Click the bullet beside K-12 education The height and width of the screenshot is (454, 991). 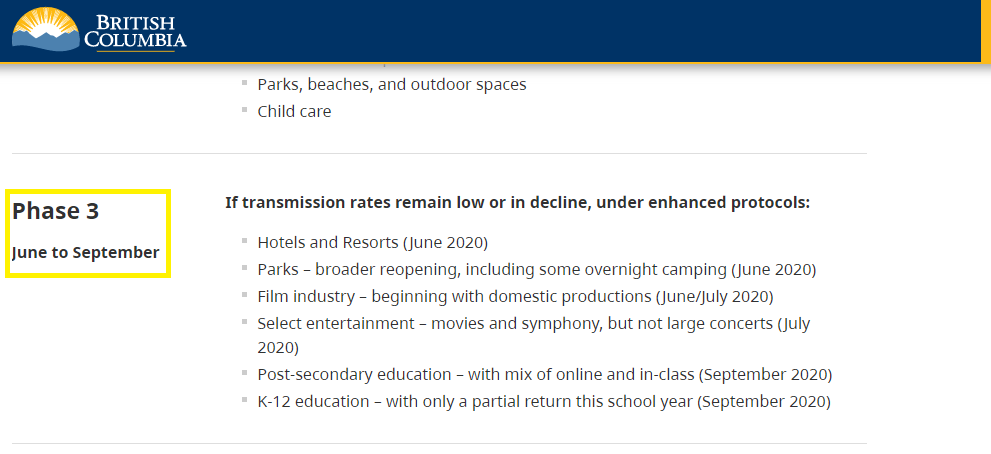pos(244,400)
